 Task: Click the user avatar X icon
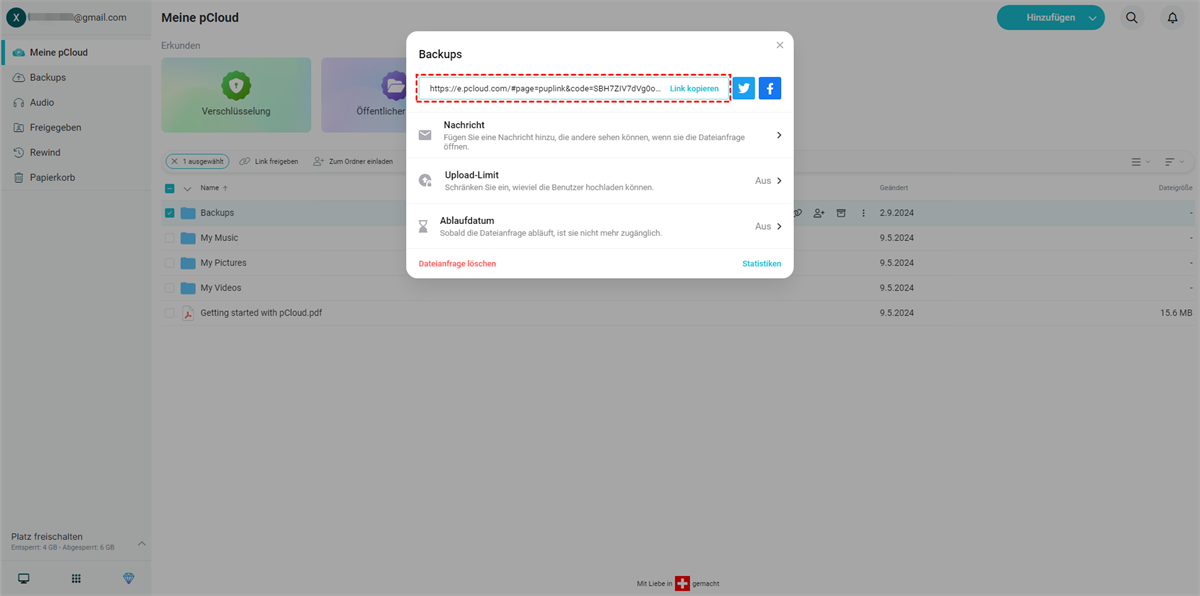coord(16,17)
